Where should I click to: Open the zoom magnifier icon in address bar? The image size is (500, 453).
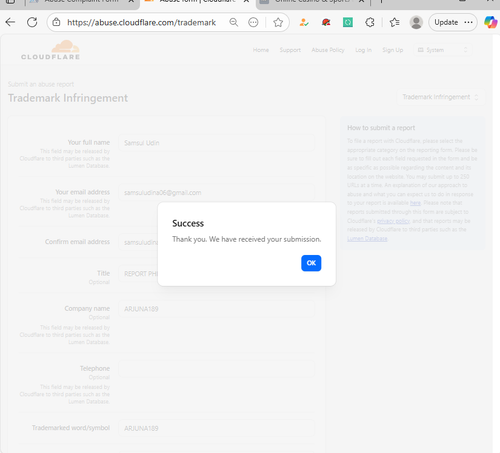click(234, 22)
